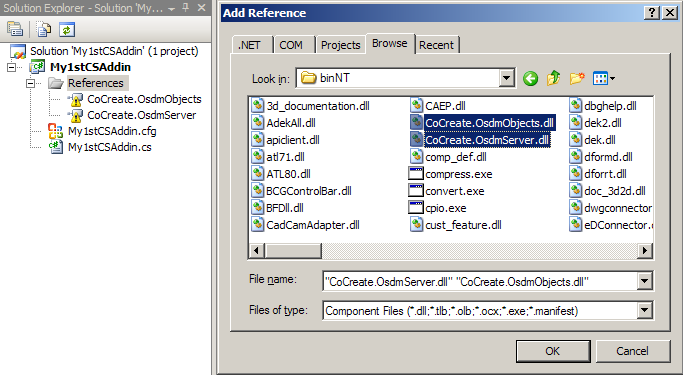
Task: Click the Cancel button
Action: coord(632,351)
